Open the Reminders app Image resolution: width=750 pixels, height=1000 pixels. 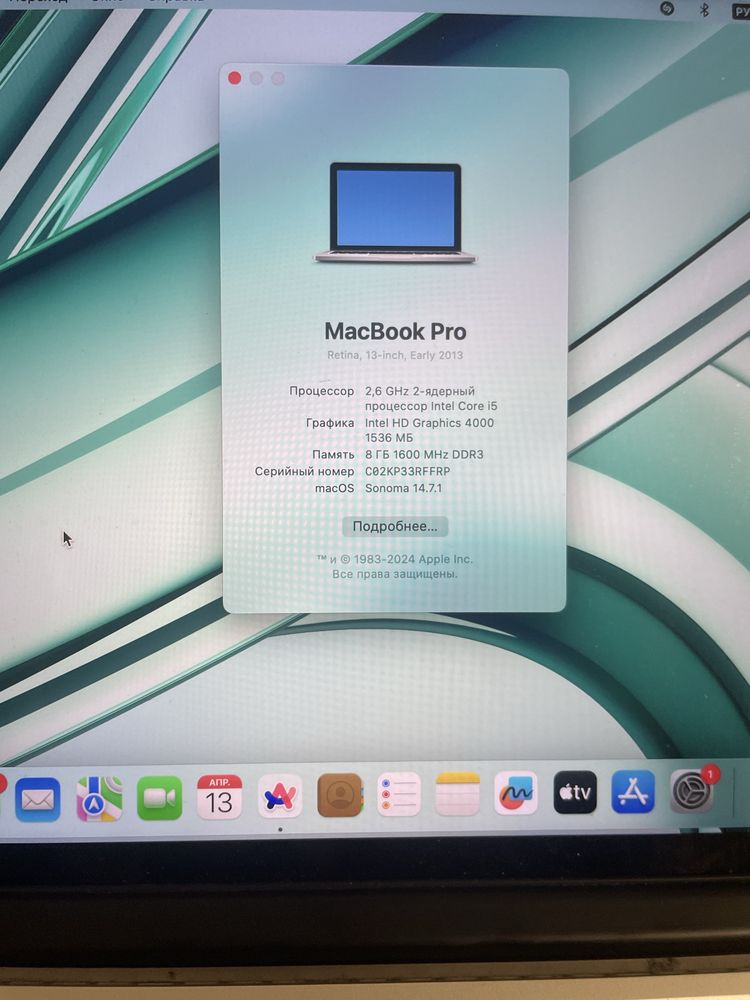click(399, 794)
